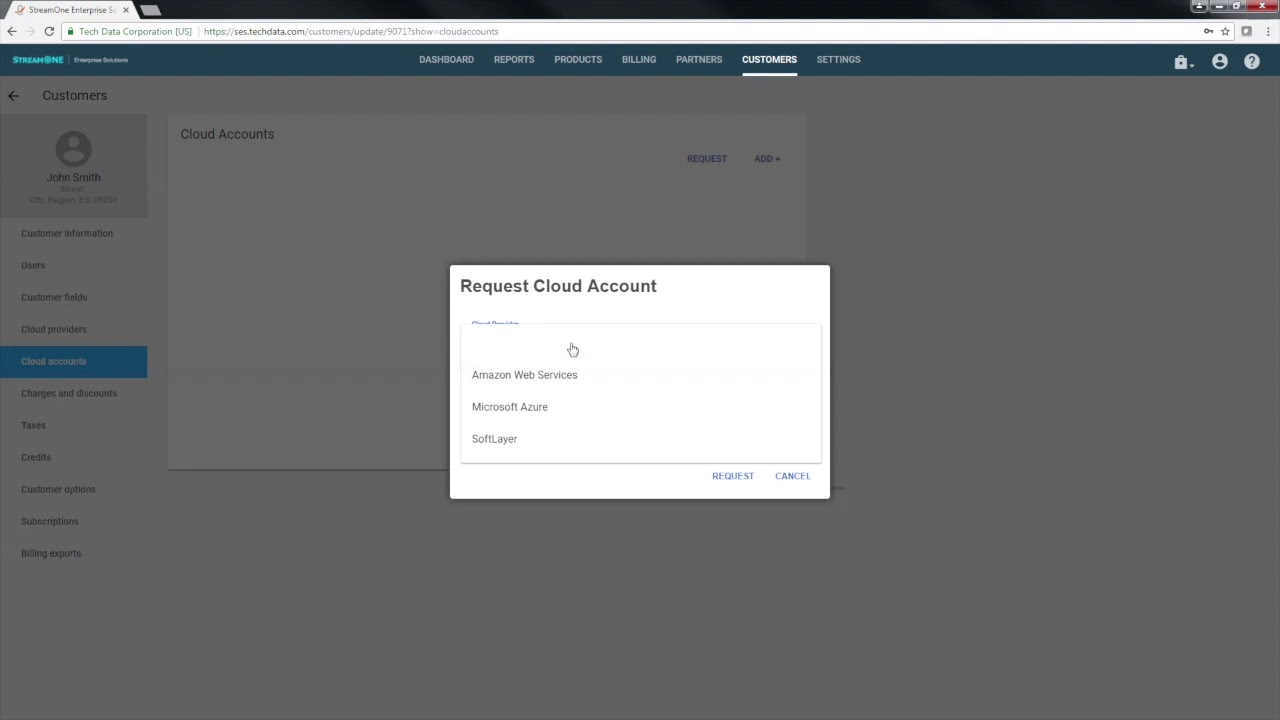Click the Cloud Accounts panel heading
Screen dimensions: 1280x720
(x=227, y=134)
